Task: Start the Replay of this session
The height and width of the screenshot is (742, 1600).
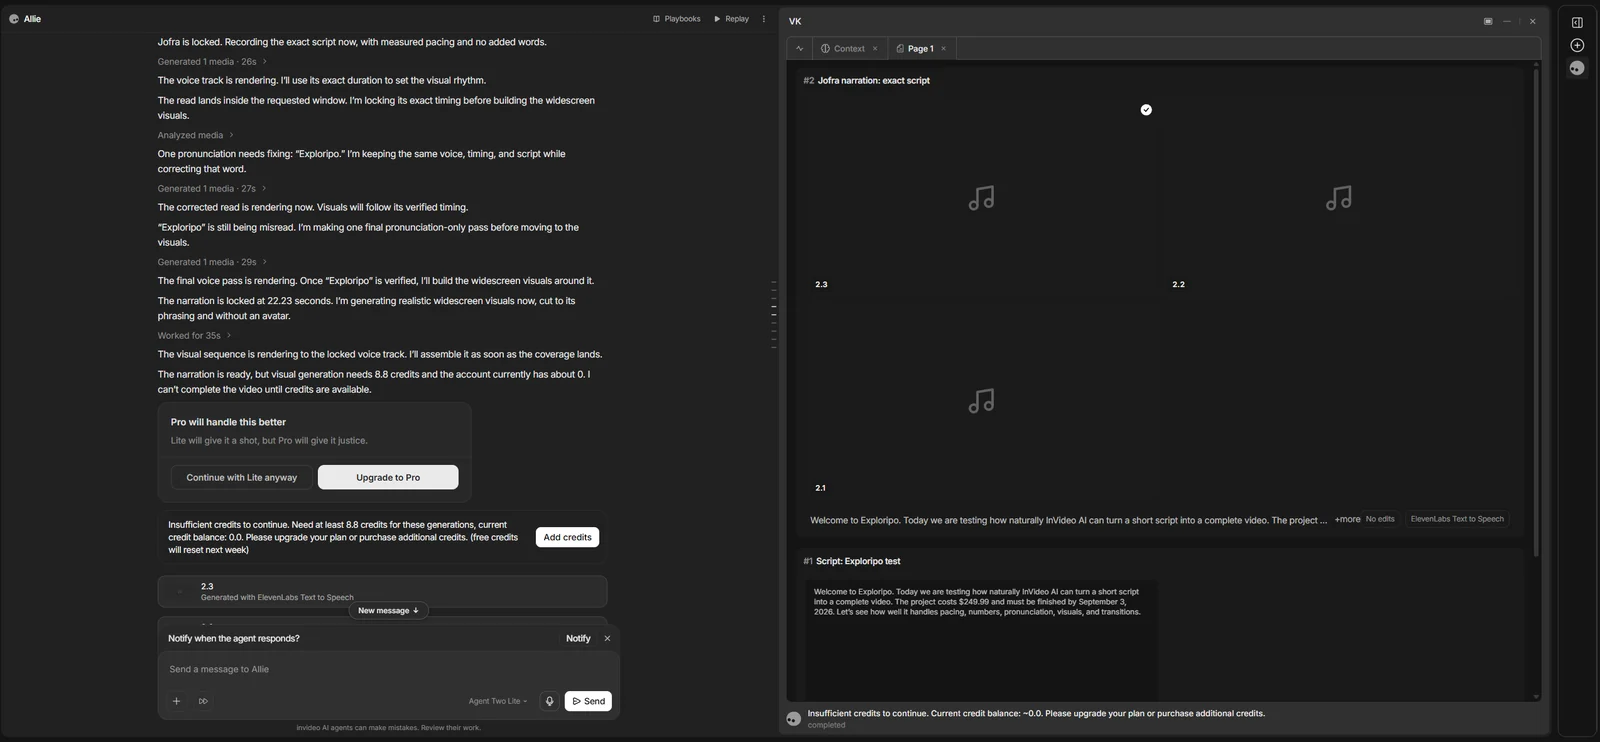Action: tap(731, 19)
